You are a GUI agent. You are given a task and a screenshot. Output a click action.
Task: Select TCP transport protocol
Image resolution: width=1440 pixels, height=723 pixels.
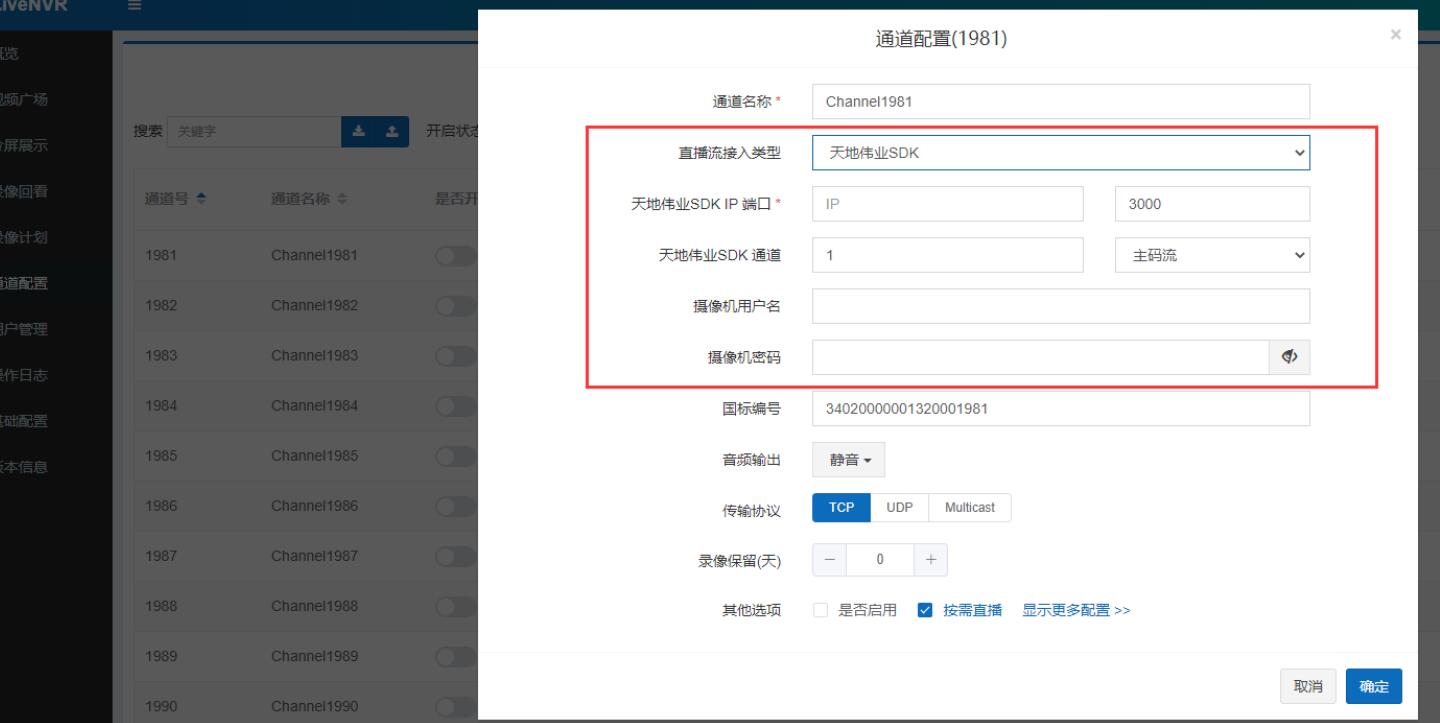tap(841, 508)
